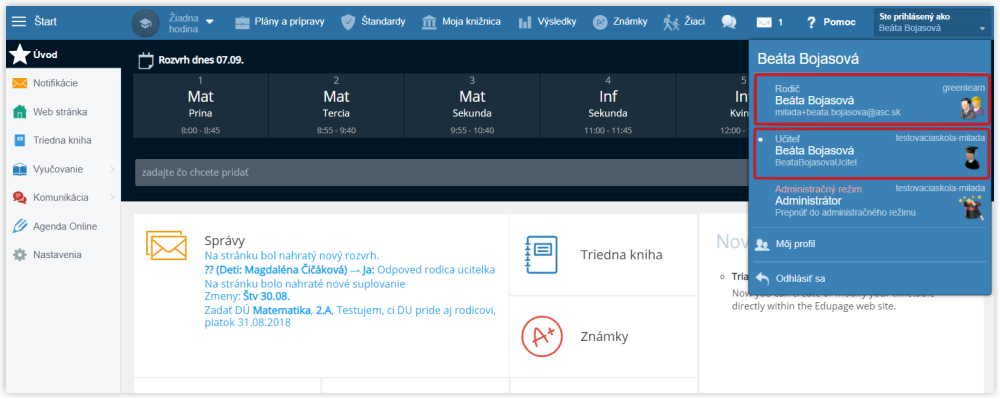
Task: Switch to Administrátor administration mode
Action: pos(872,201)
